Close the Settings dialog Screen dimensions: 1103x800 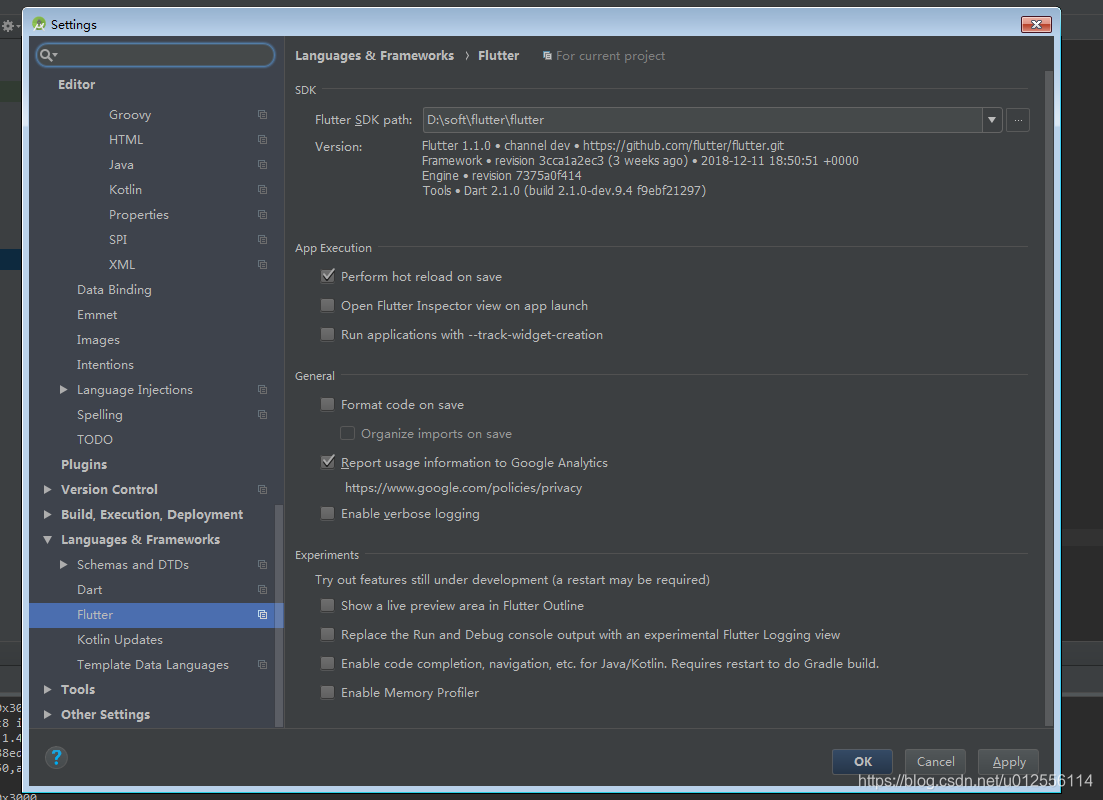1036,24
